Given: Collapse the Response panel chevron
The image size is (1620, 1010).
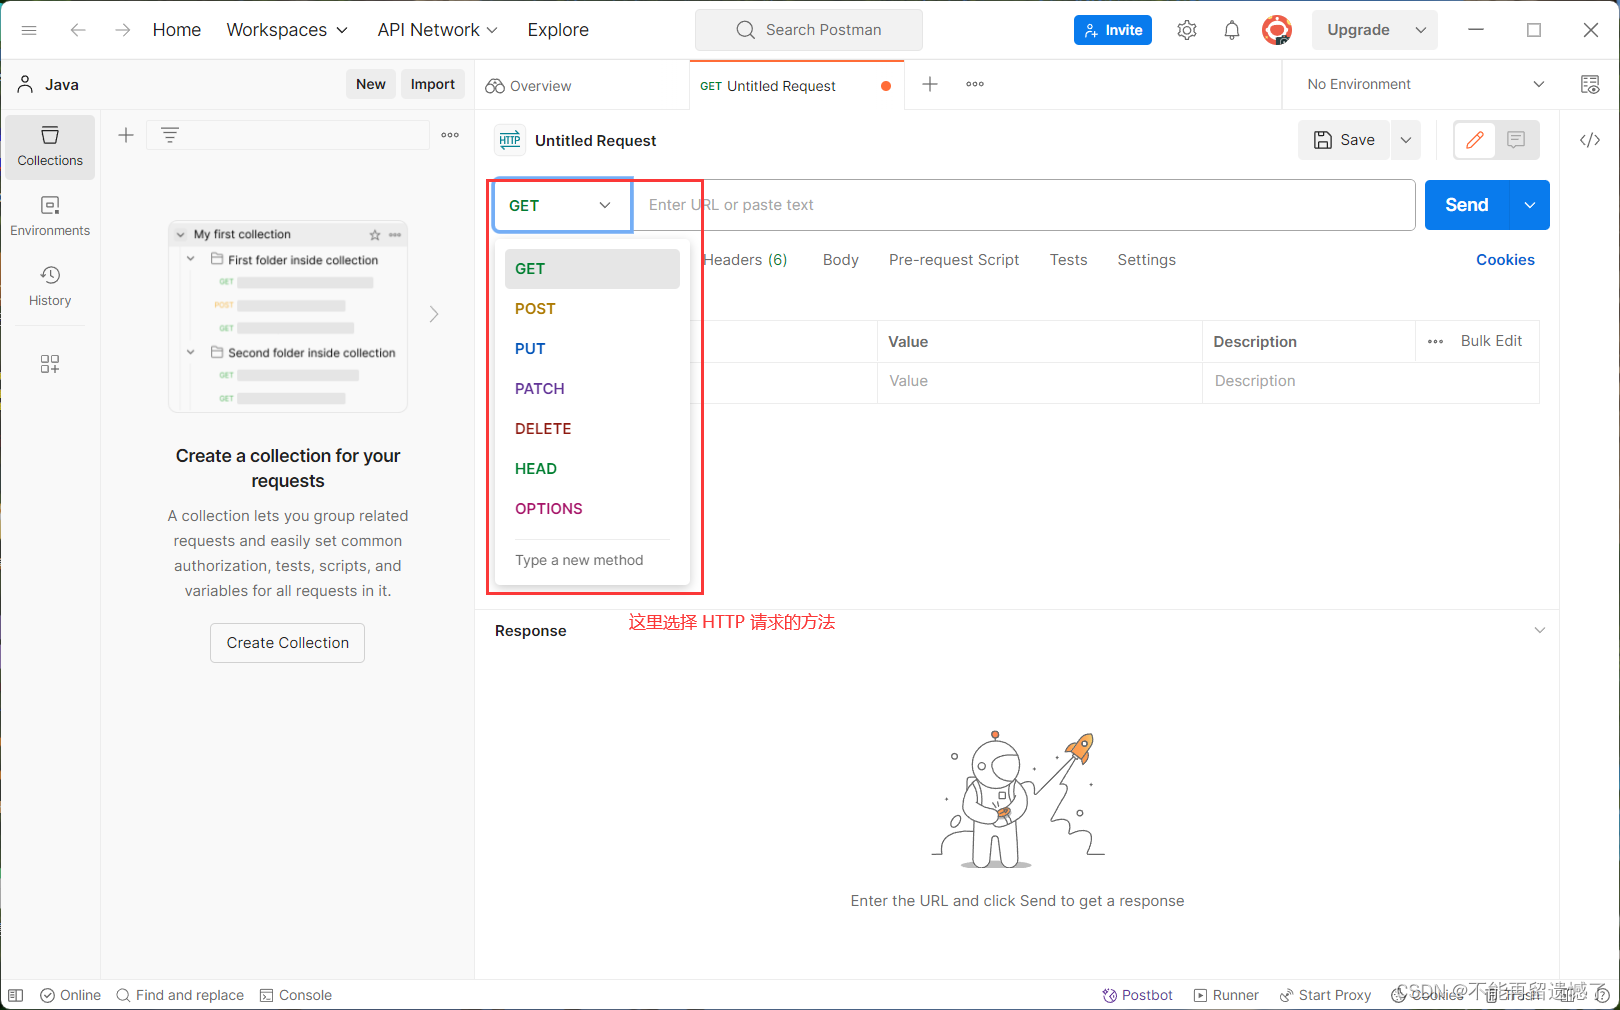Looking at the screenshot, I should [1540, 630].
